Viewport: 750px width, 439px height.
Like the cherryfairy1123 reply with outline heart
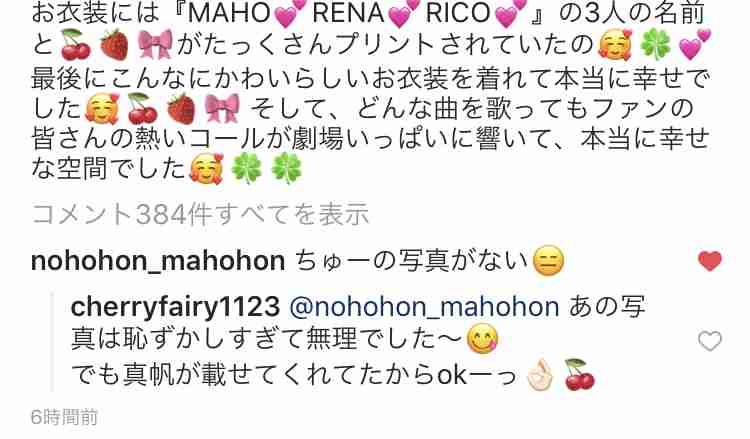[710, 341]
